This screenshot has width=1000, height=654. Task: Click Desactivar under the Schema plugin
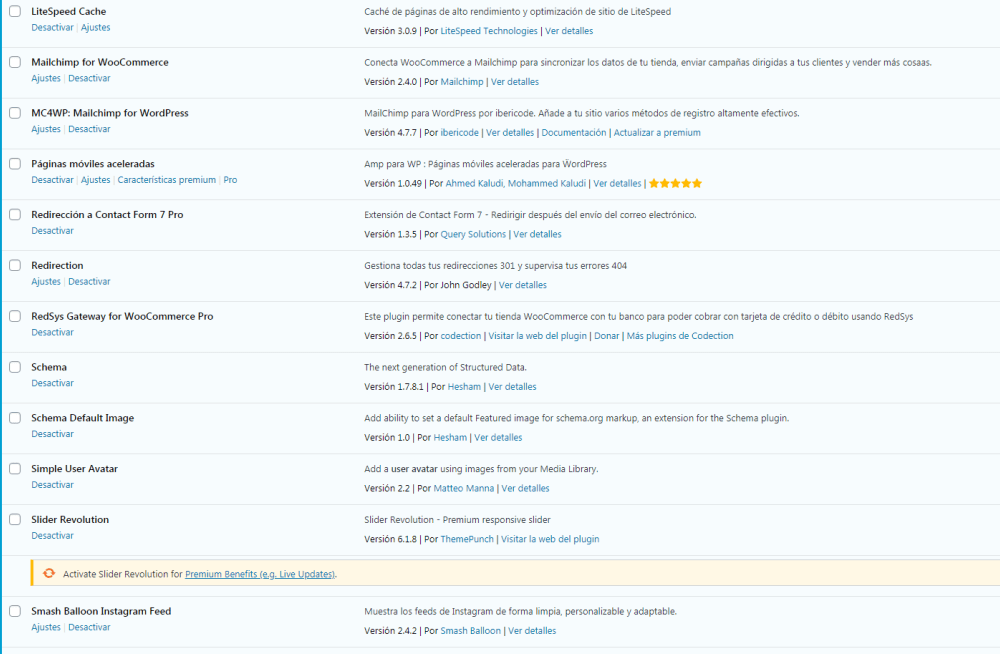52,383
